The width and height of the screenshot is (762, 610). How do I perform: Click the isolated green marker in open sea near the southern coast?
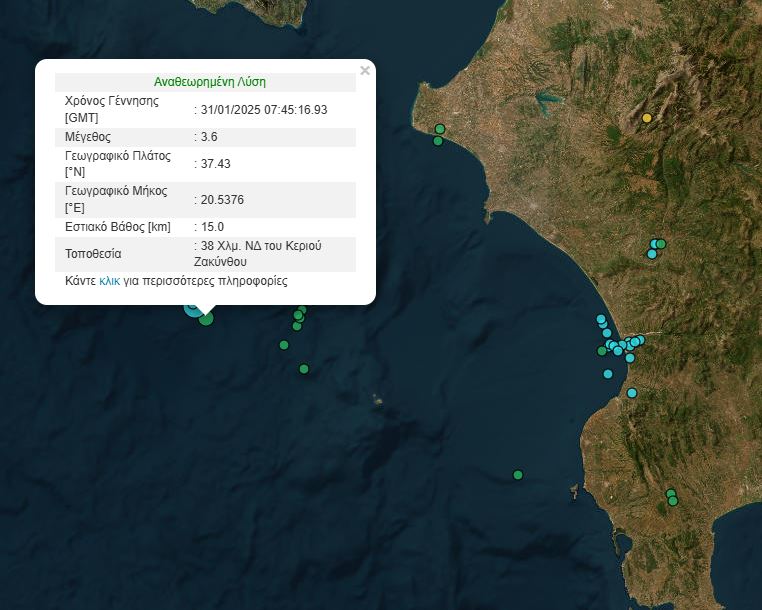[x=518, y=474]
